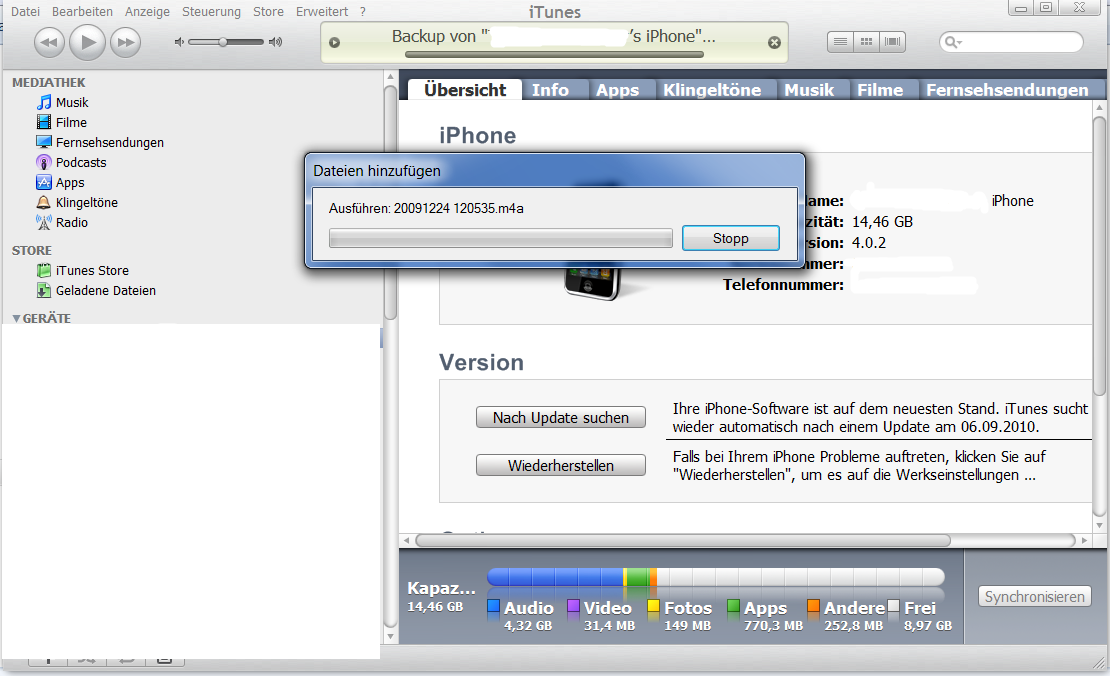Cancel the backup with the X button
This screenshot has width=1110, height=676.
click(x=773, y=42)
